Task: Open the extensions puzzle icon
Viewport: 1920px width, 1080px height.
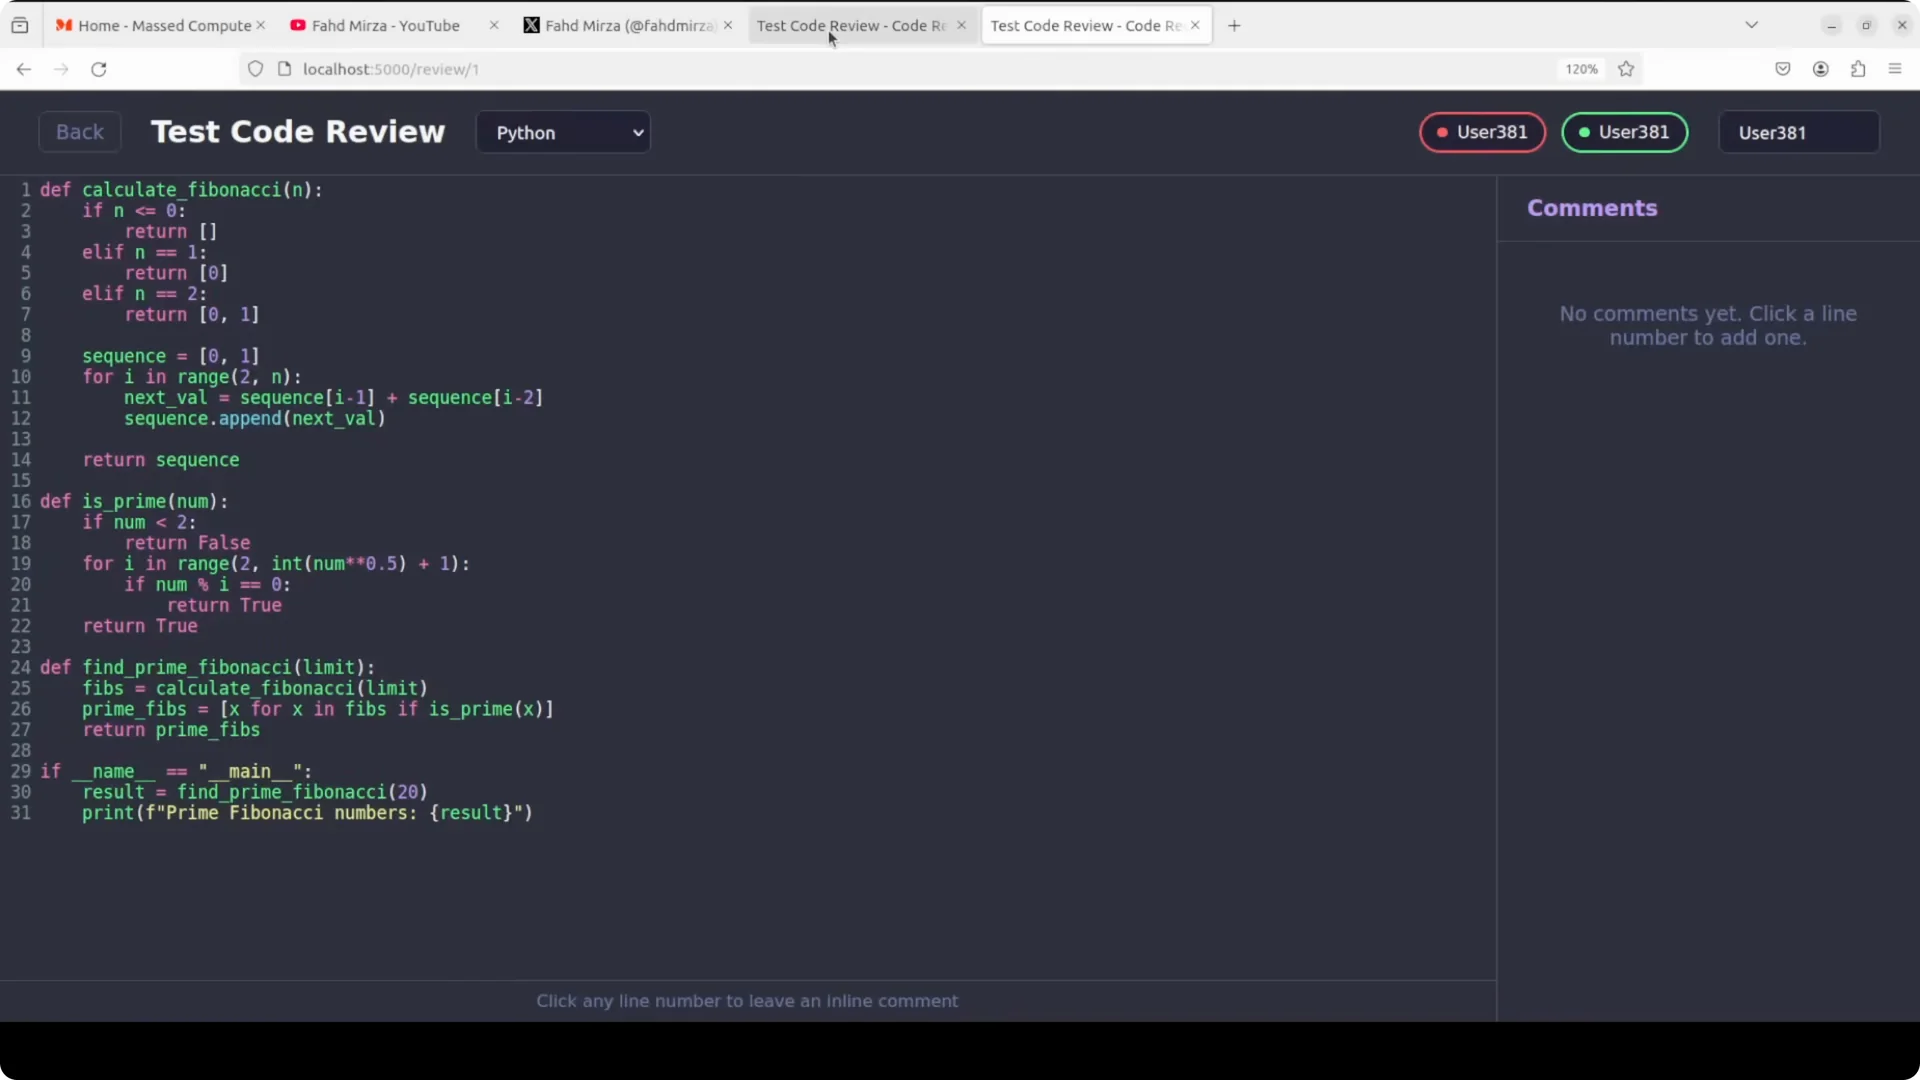Action: pyautogui.click(x=1858, y=69)
